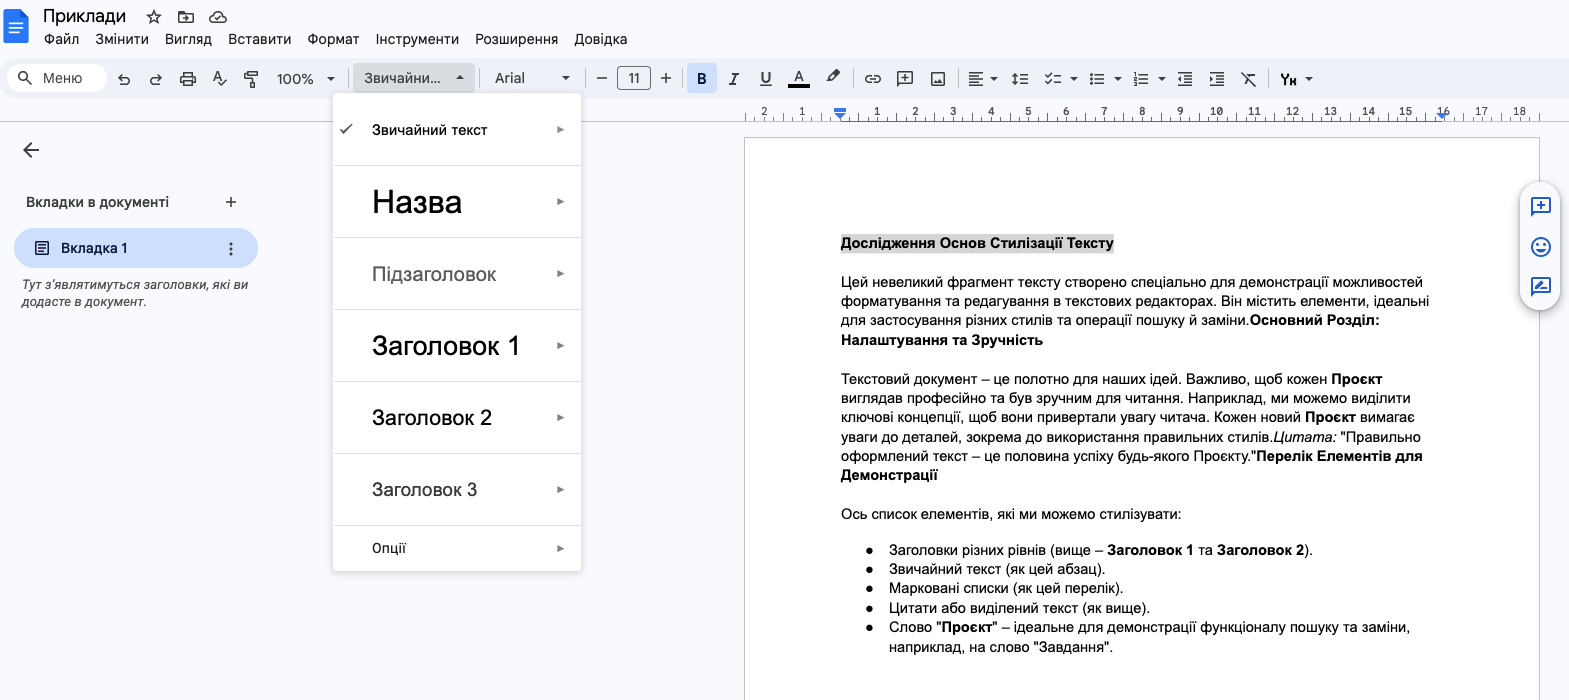Toggle Underline formatting button
The width and height of the screenshot is (1569, 700).
(x=765, y=79)
